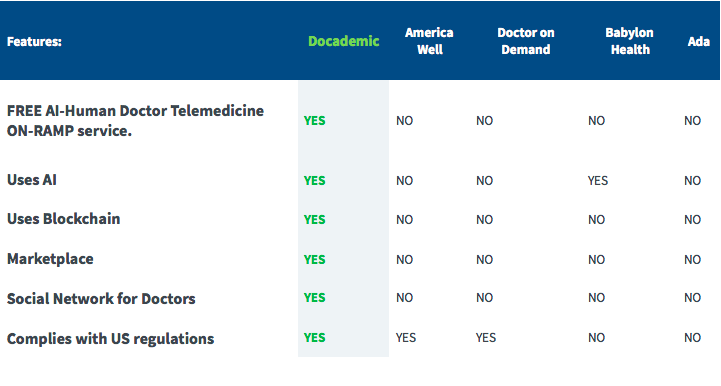This screenshot has height=386, width=721.
Task: Click Doctor on Demand's YES for US regulations
Action: 486,338
